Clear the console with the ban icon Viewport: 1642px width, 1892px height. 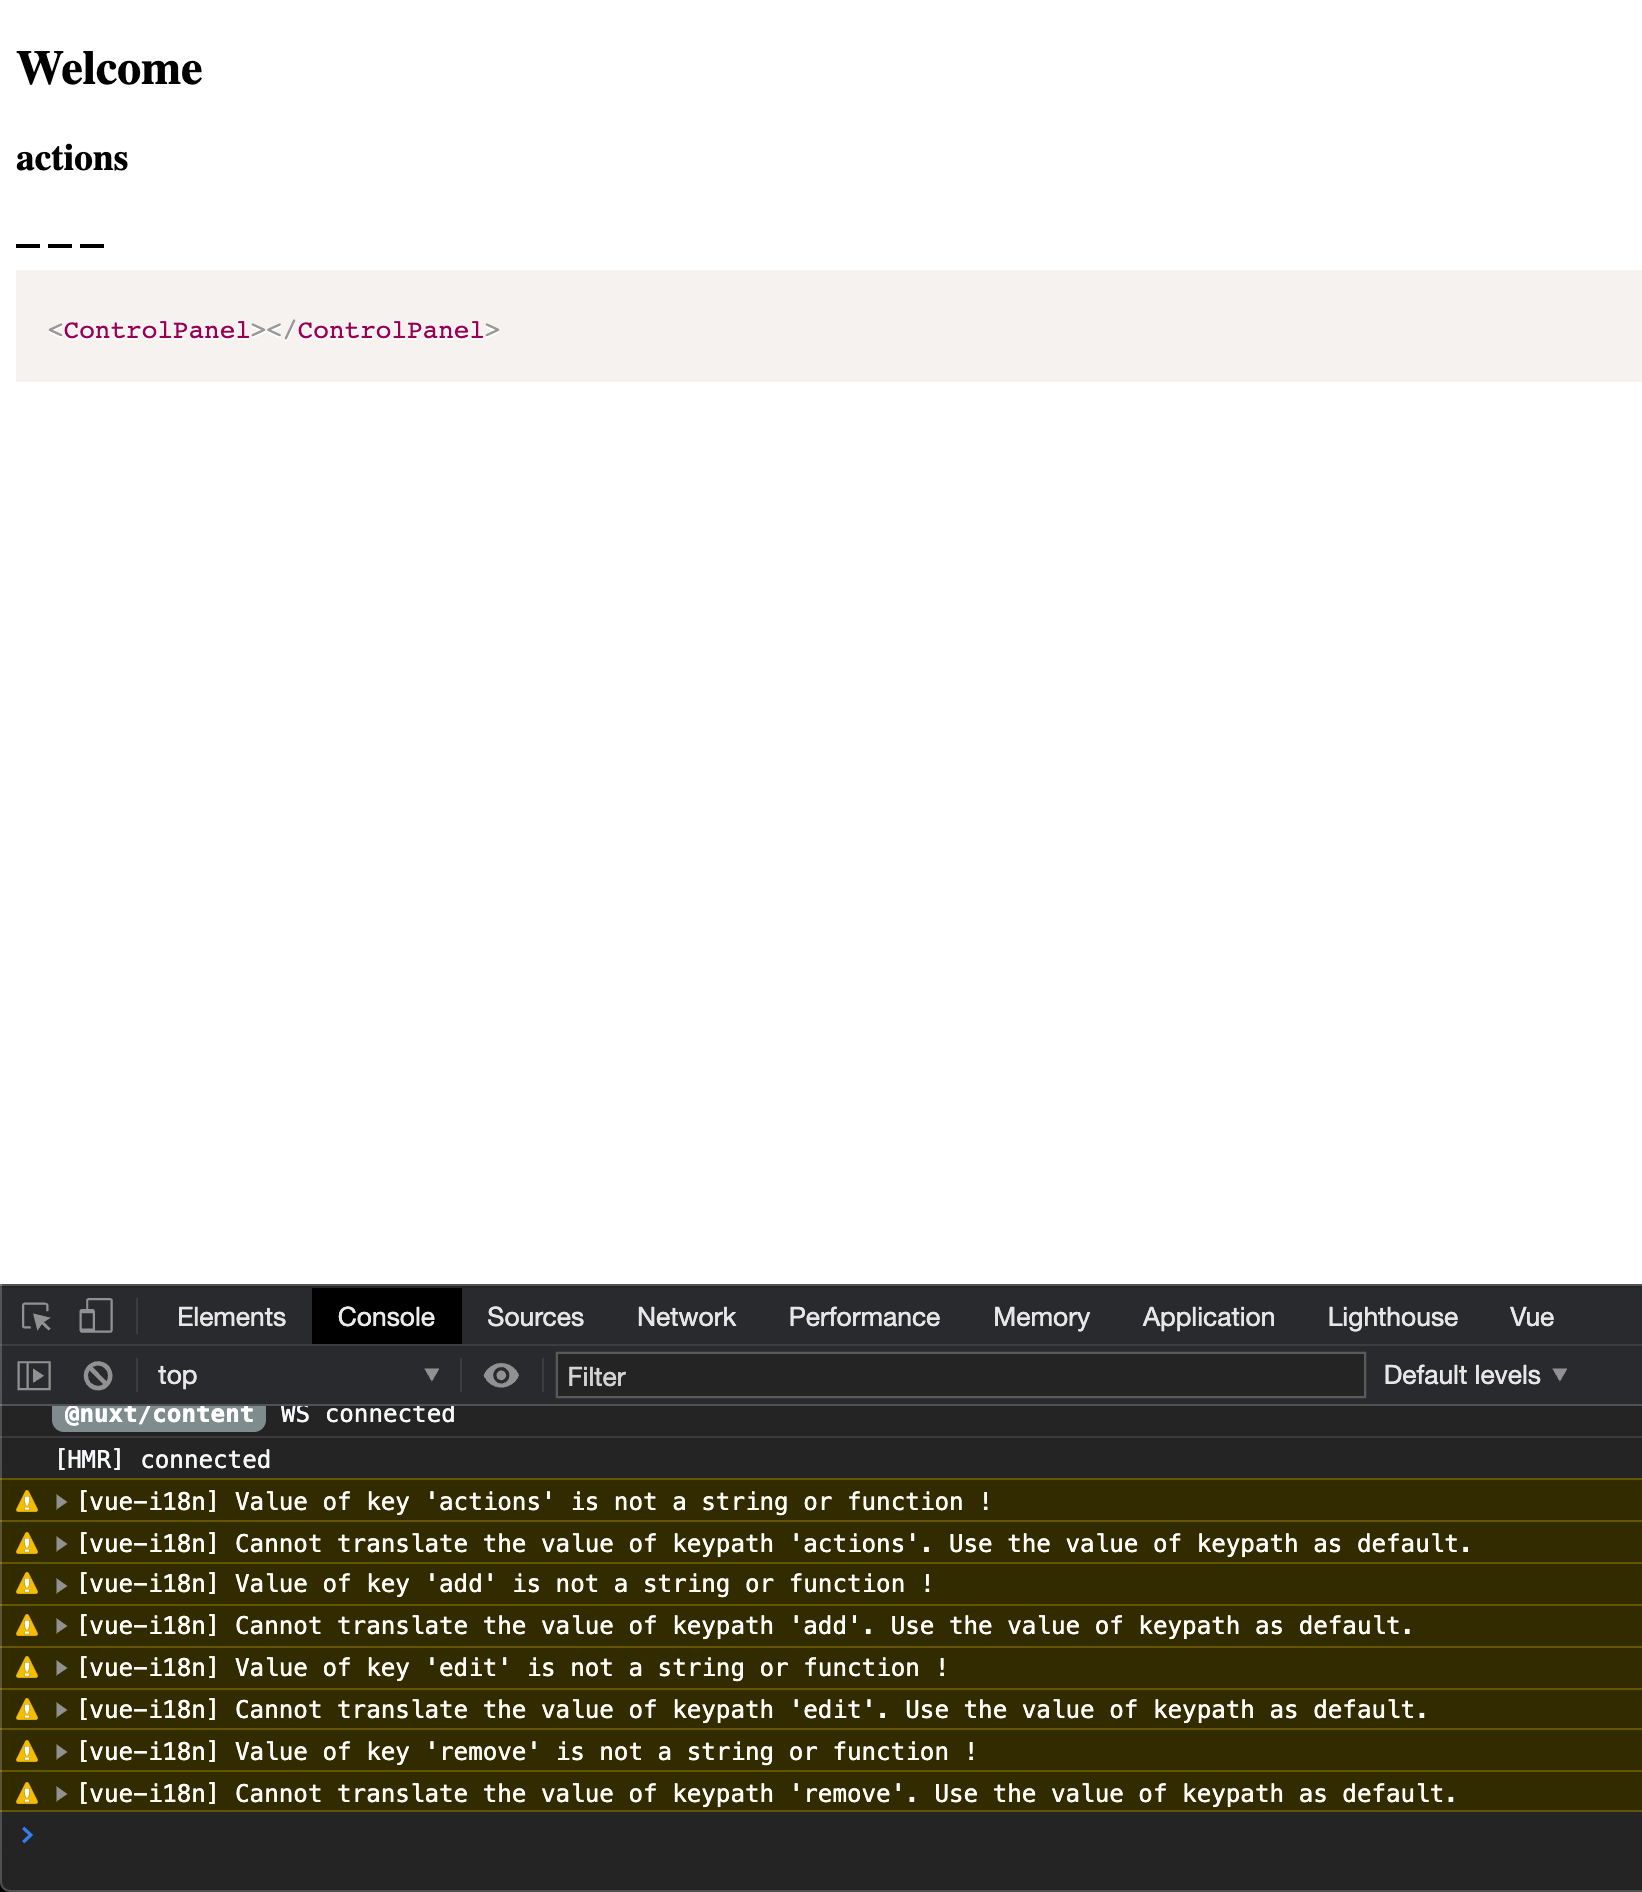[98, 1376]
